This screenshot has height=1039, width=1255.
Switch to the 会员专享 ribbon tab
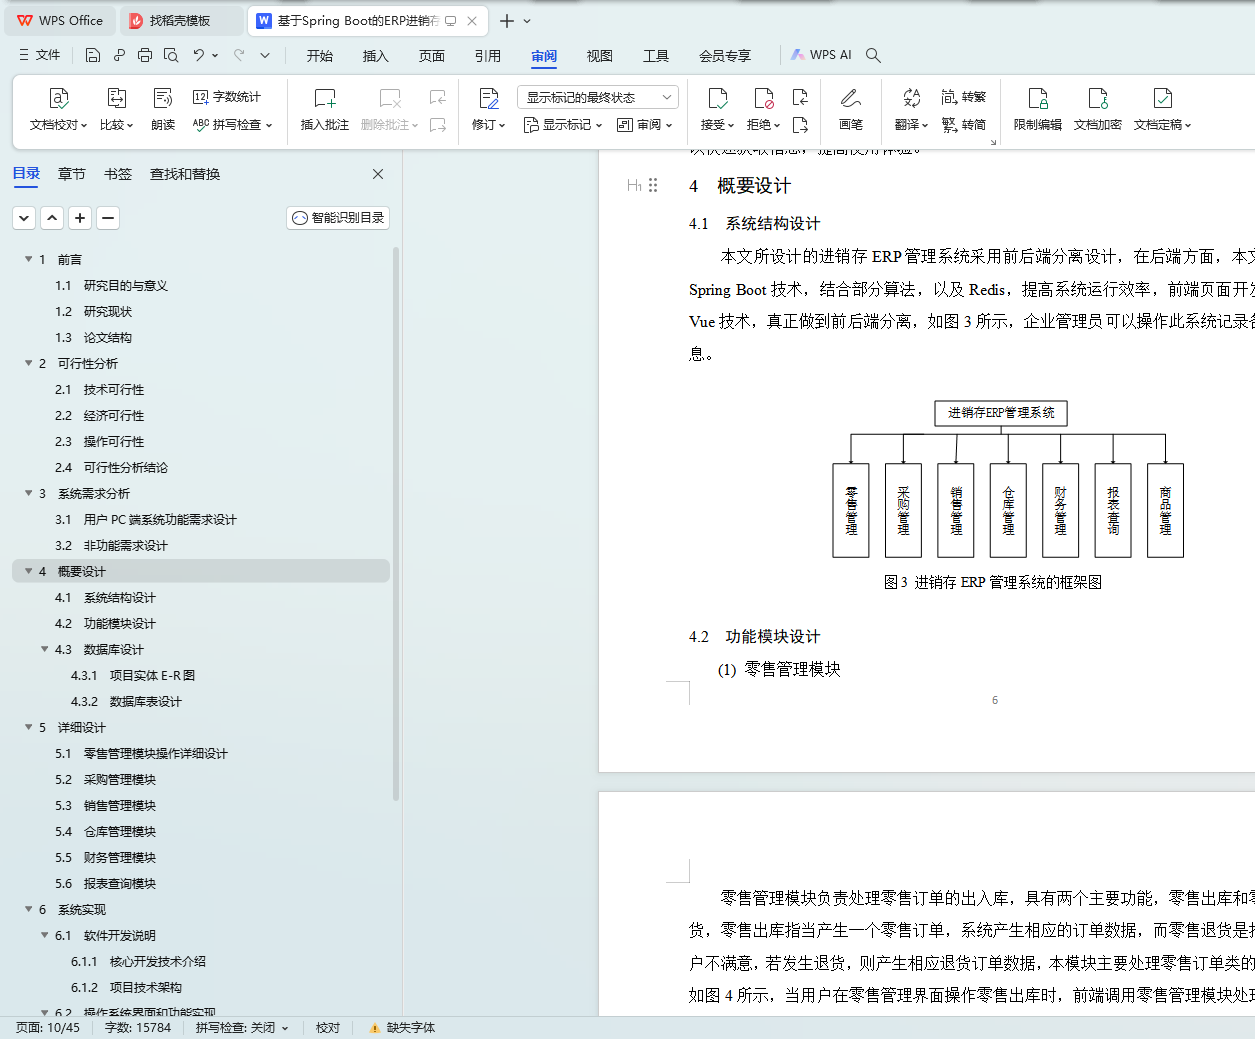click(725, 56)
